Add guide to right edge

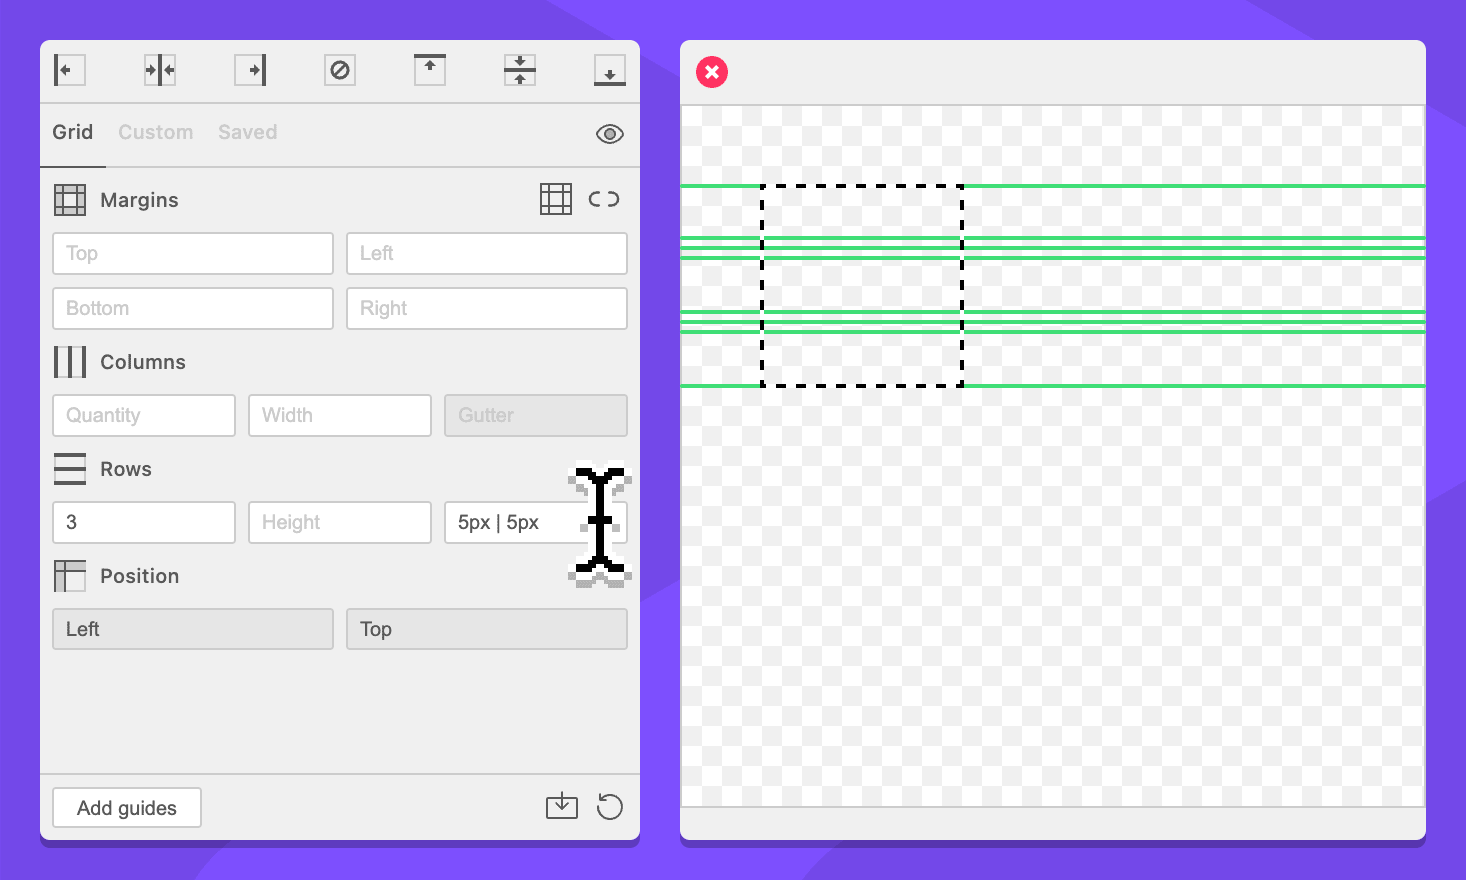point(250,70)
